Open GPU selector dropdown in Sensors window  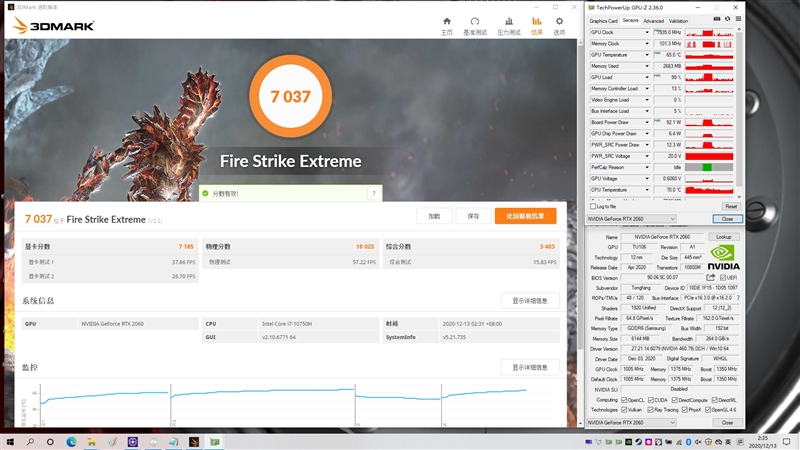[x=632, y=218]
